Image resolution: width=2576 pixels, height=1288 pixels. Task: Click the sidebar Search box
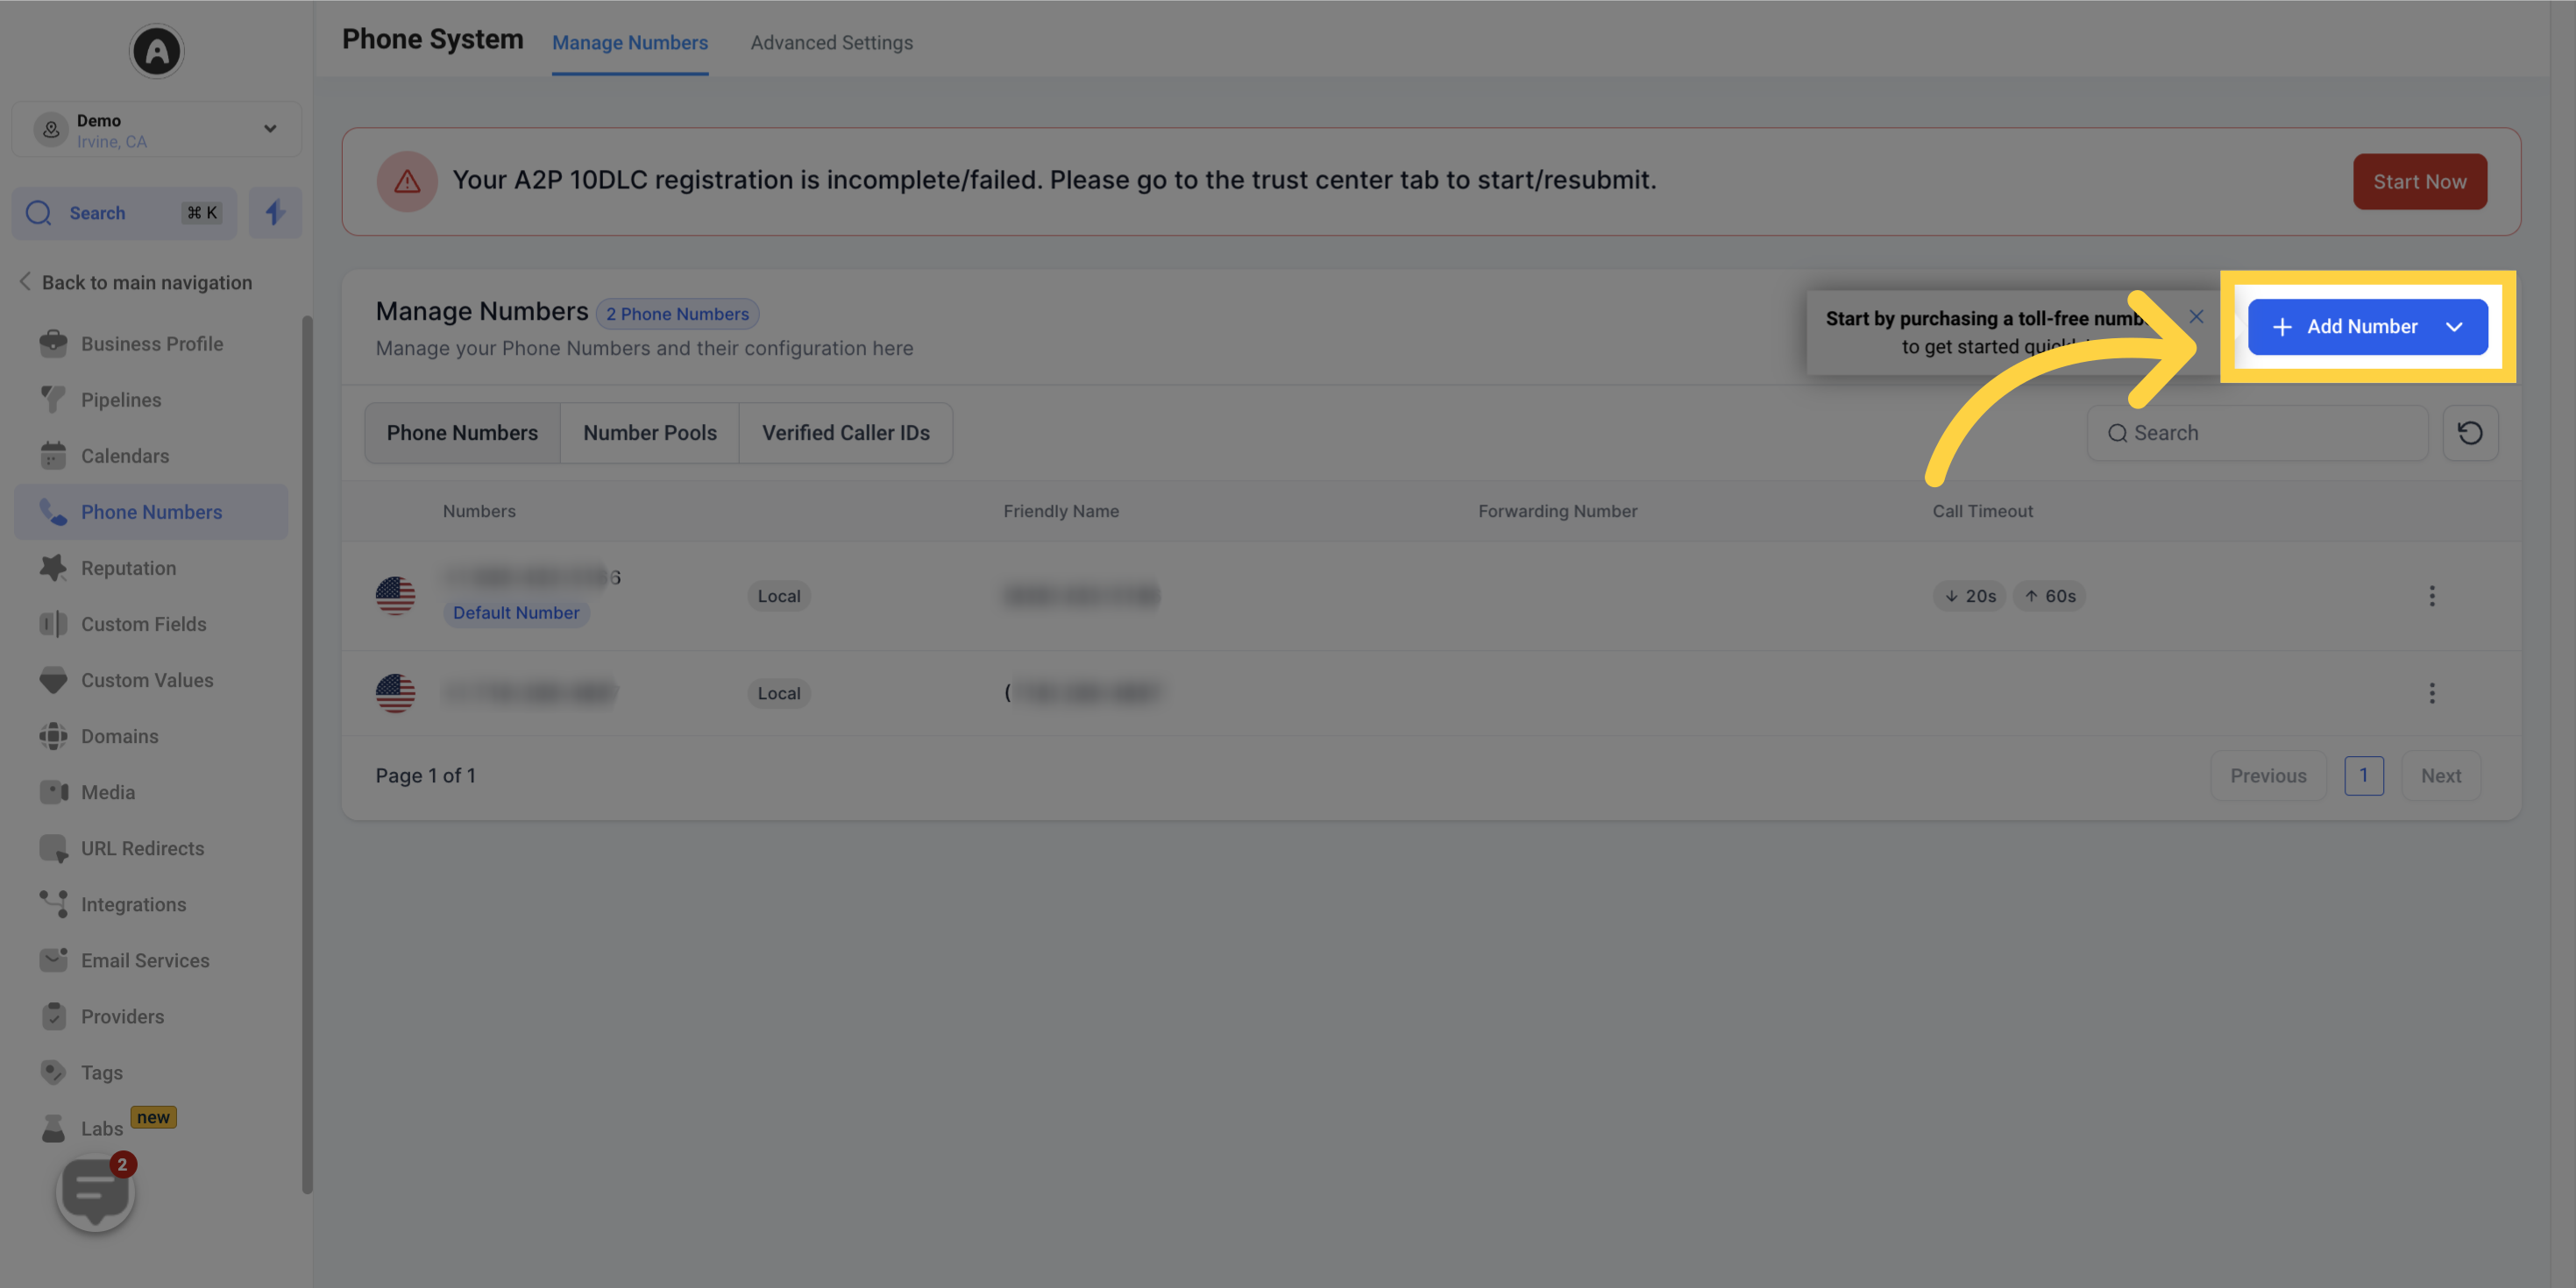pos(124,213)
